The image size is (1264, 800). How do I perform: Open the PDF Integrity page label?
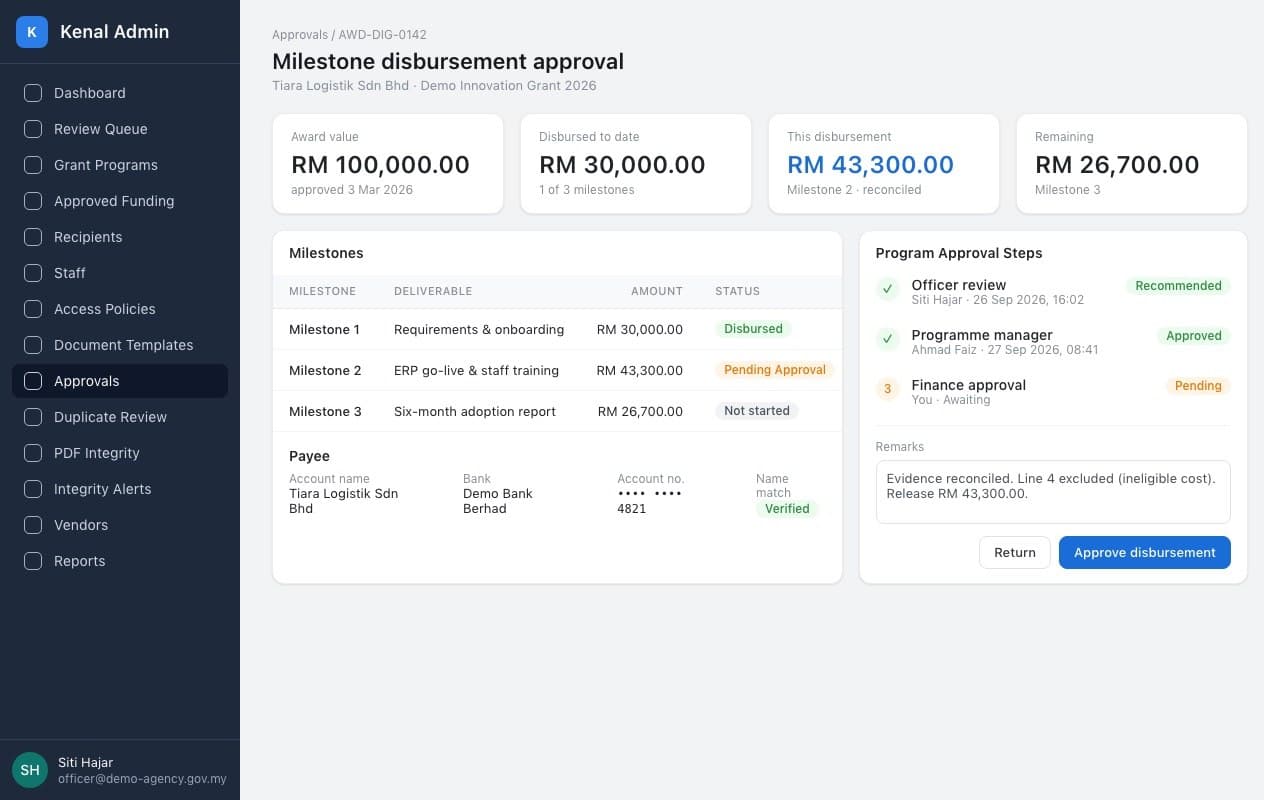click(97, 453)
